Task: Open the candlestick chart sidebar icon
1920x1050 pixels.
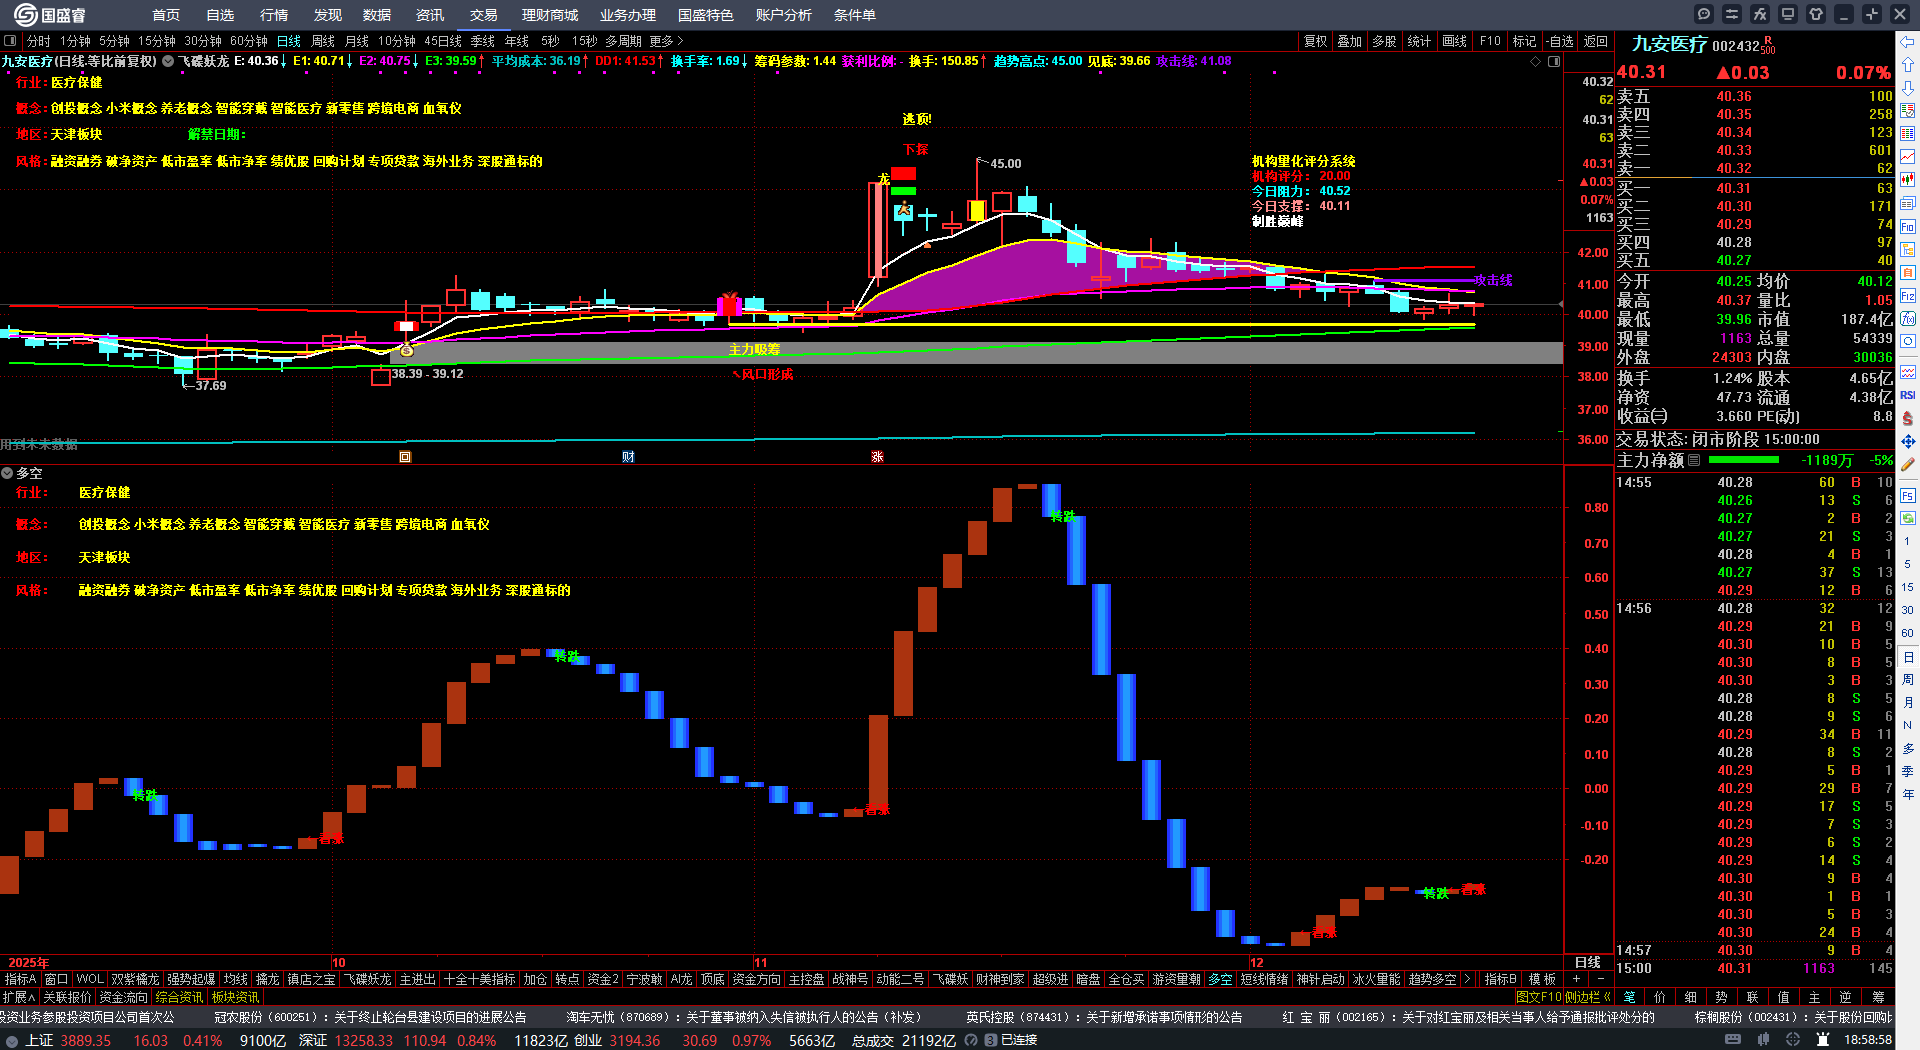Action: (x=1908, y=180)
